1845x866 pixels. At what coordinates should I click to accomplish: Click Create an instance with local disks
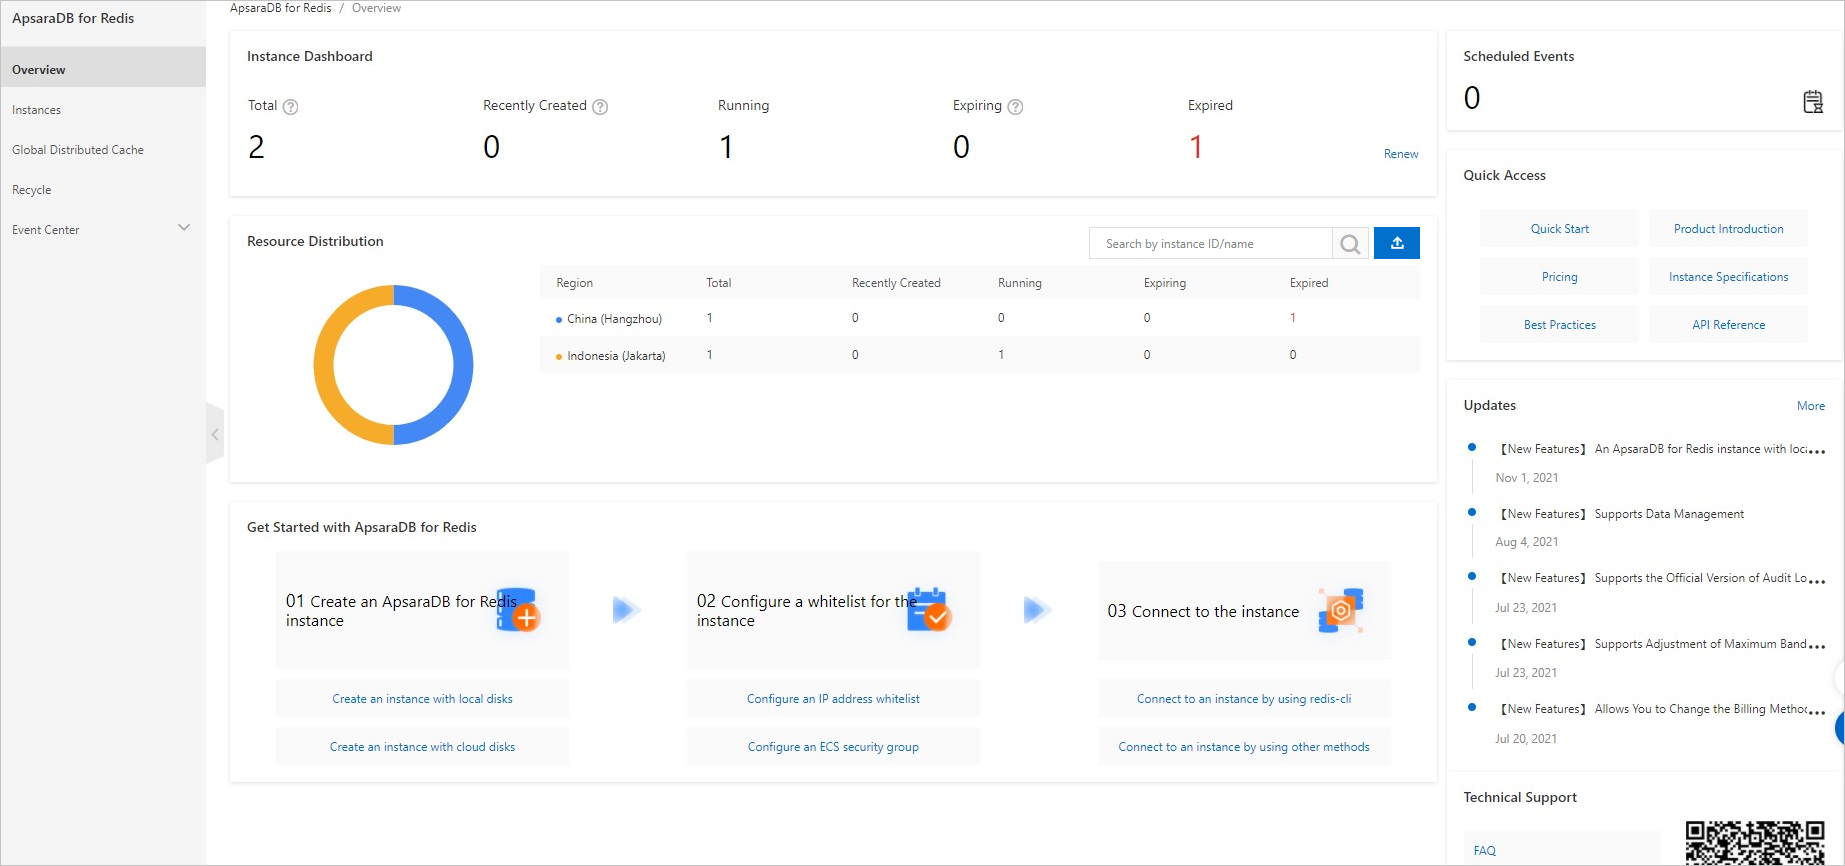[422, 699]
